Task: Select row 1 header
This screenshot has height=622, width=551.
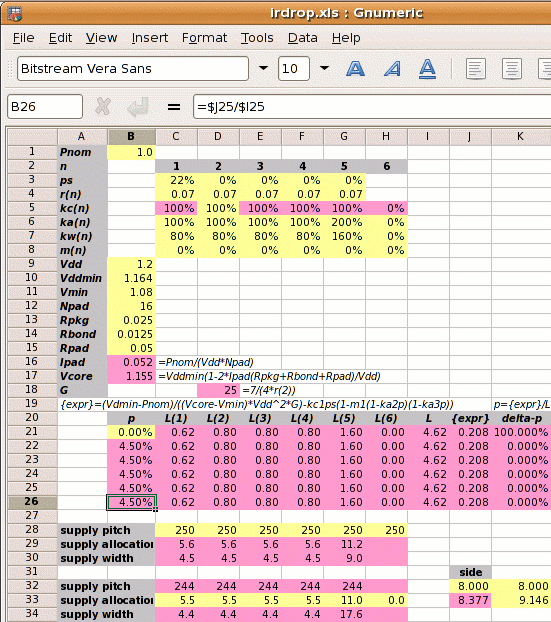Action: point(33,152)
